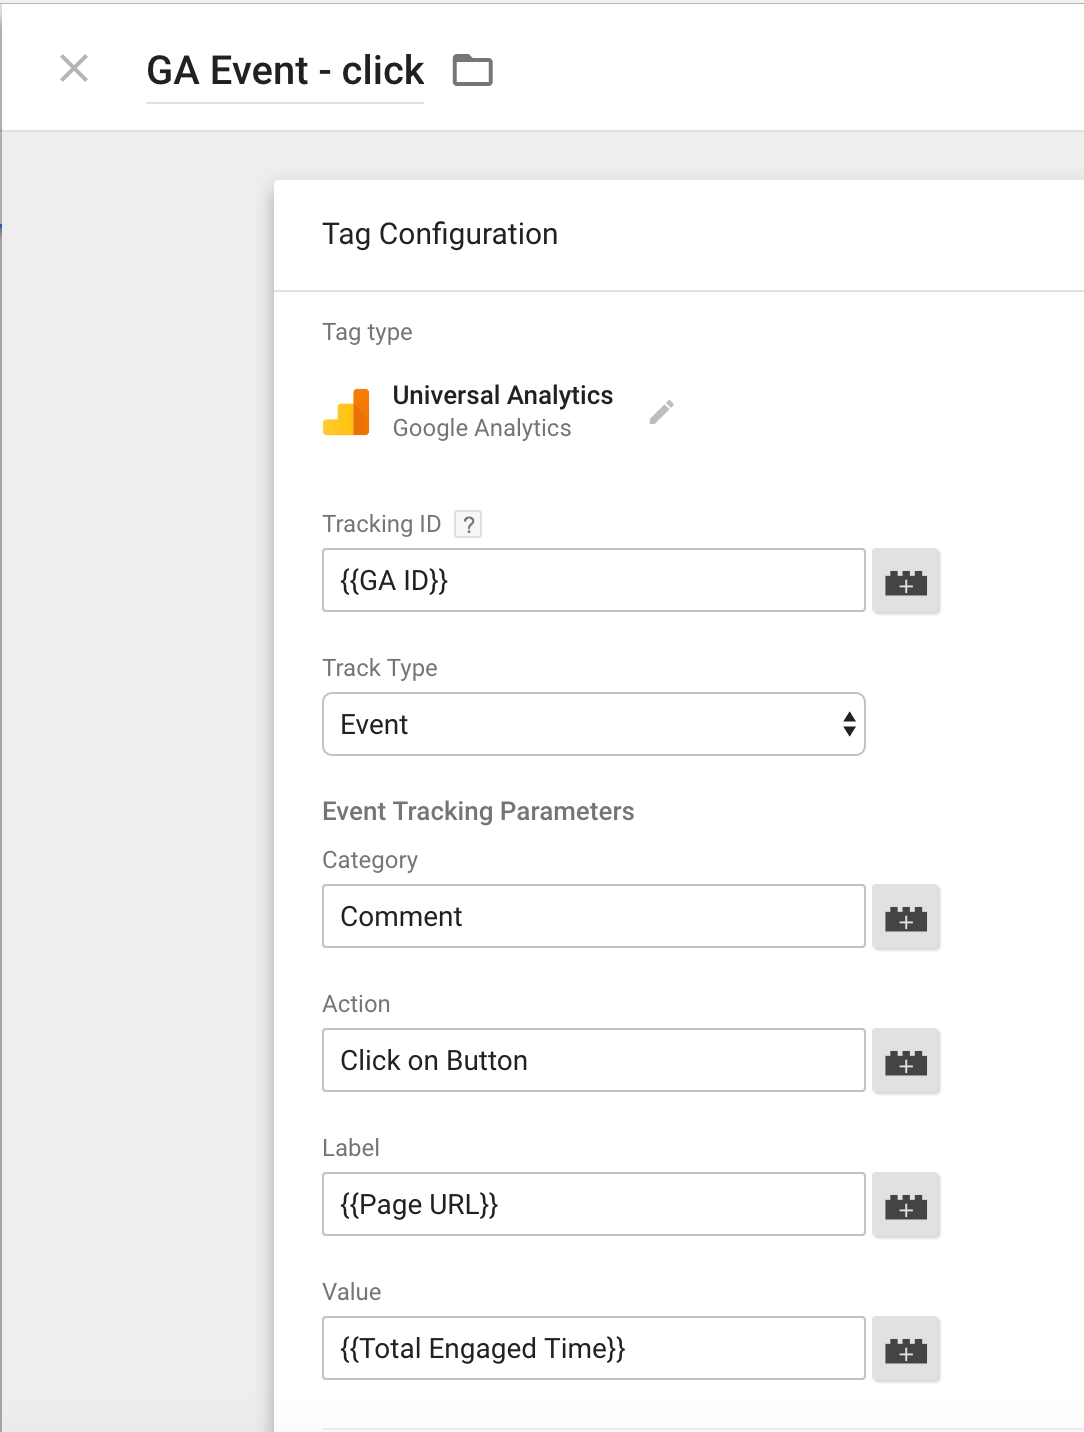Image resolution: width=1084 pixels, height=1432 pixels.
Task: Edit the tag type with the pencil icon
Action: [x=661, y=412]
